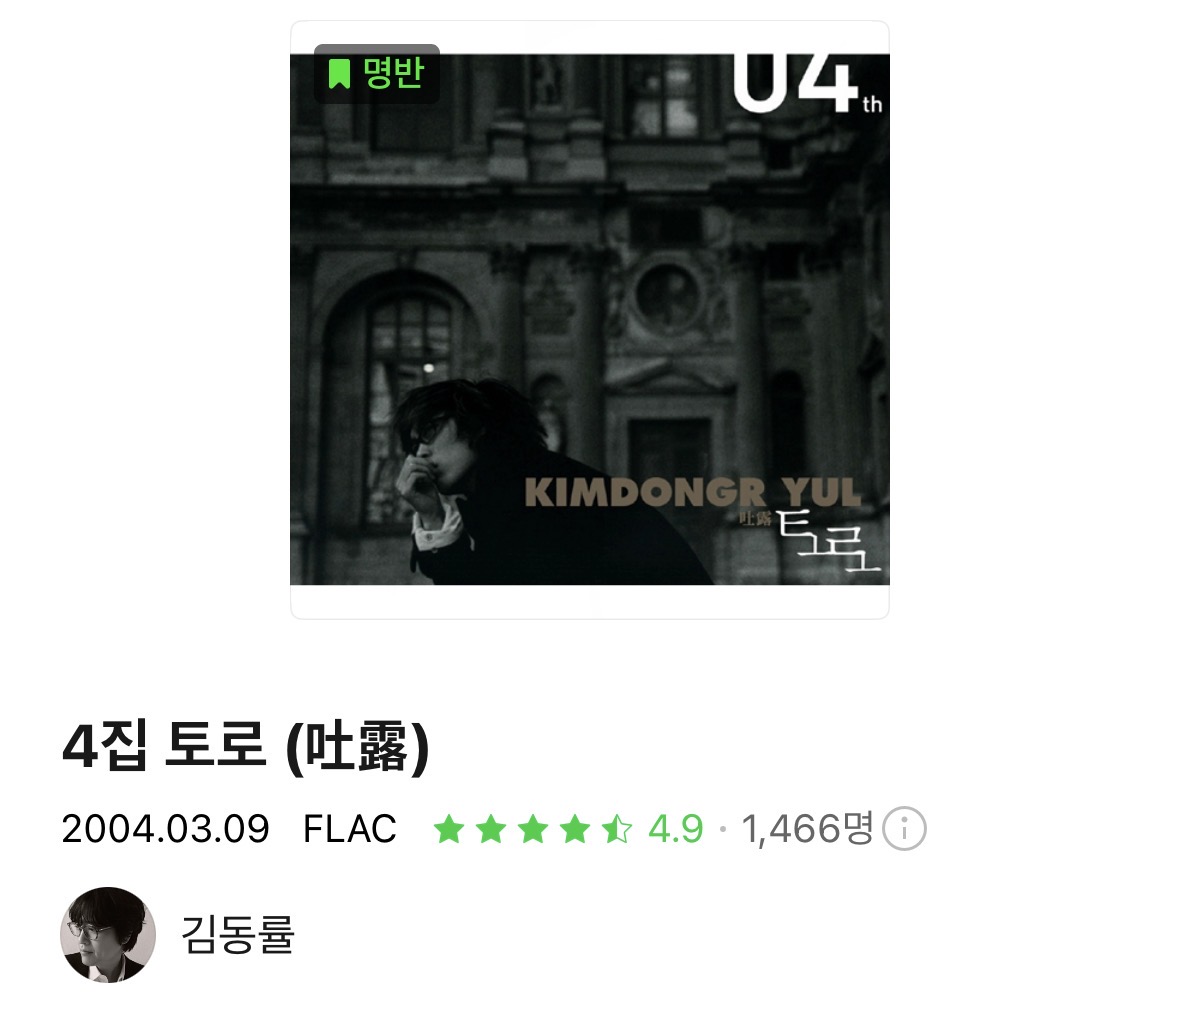
Task: Select the third green rating star
Action: (533, 829)
